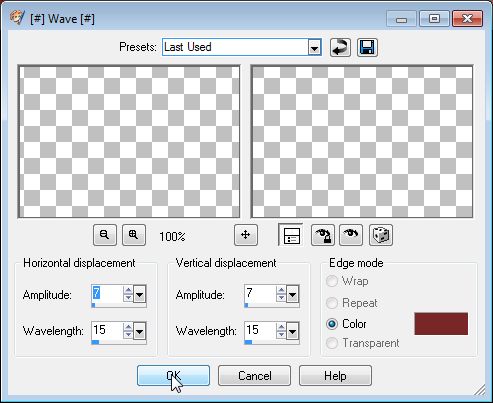Click the Reset to default curved arrow icon

point(340,47)
